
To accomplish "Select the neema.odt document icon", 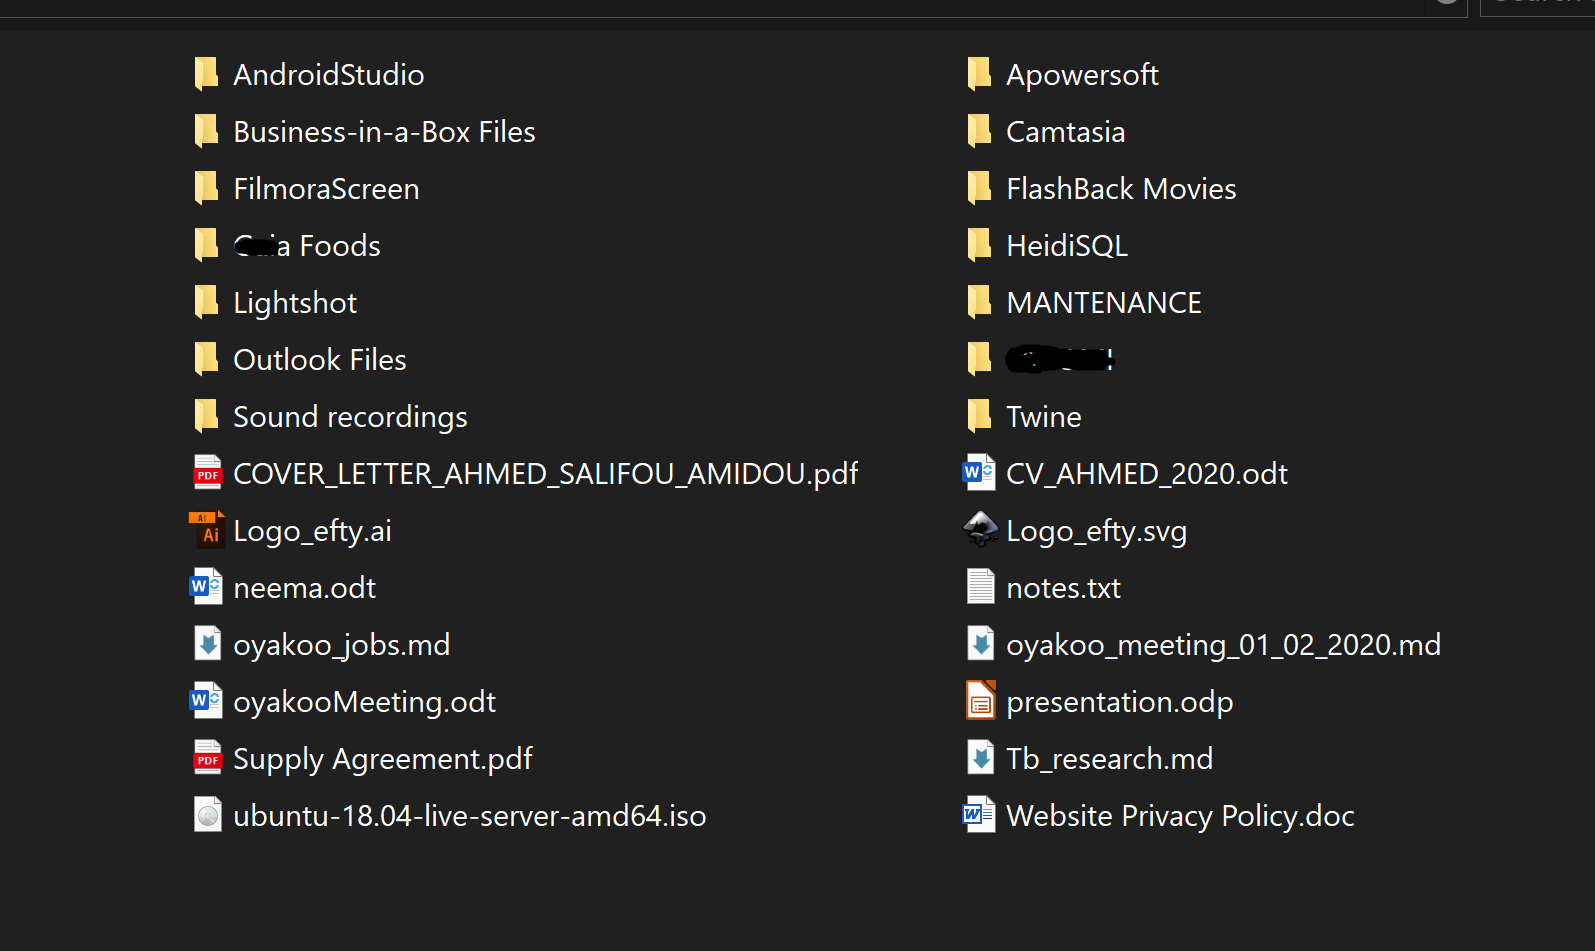I will click(x=206, y=587).
